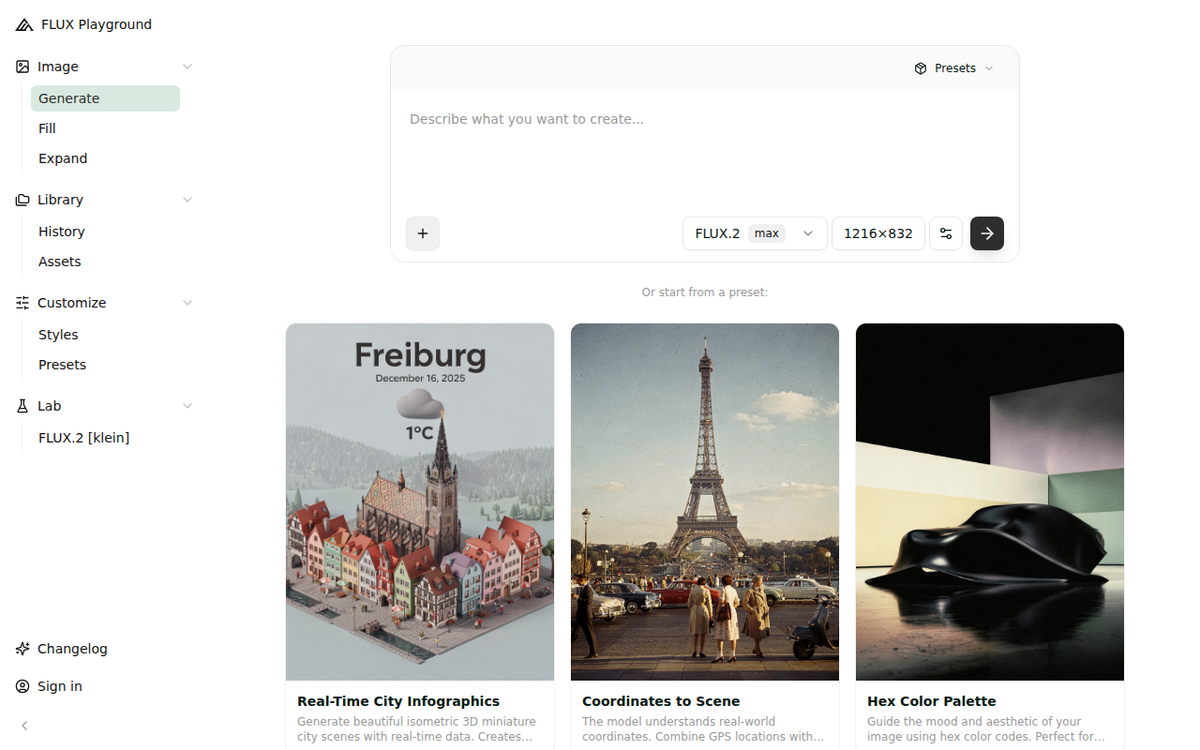The width and height of the screenshot is (1200, 750).
Task: Click the Coordinates to Scene description text
Action: pos(703,729)
